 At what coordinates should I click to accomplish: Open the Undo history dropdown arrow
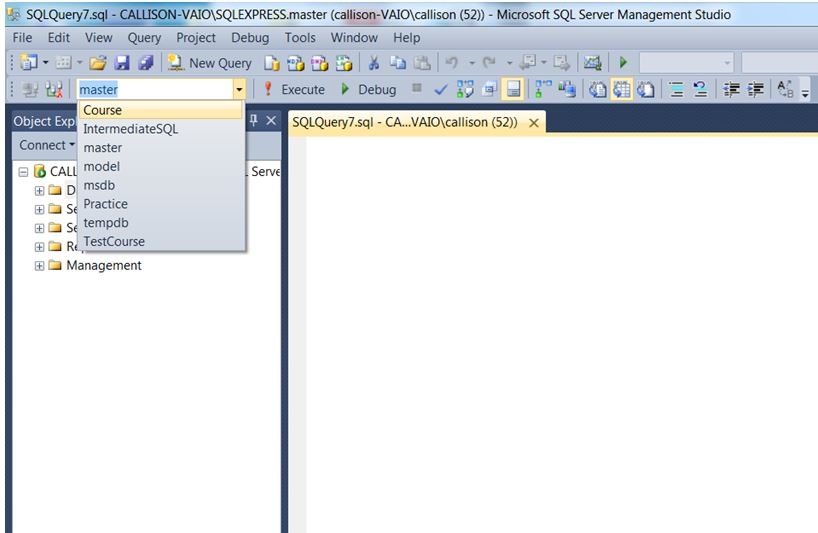(472, 63)
